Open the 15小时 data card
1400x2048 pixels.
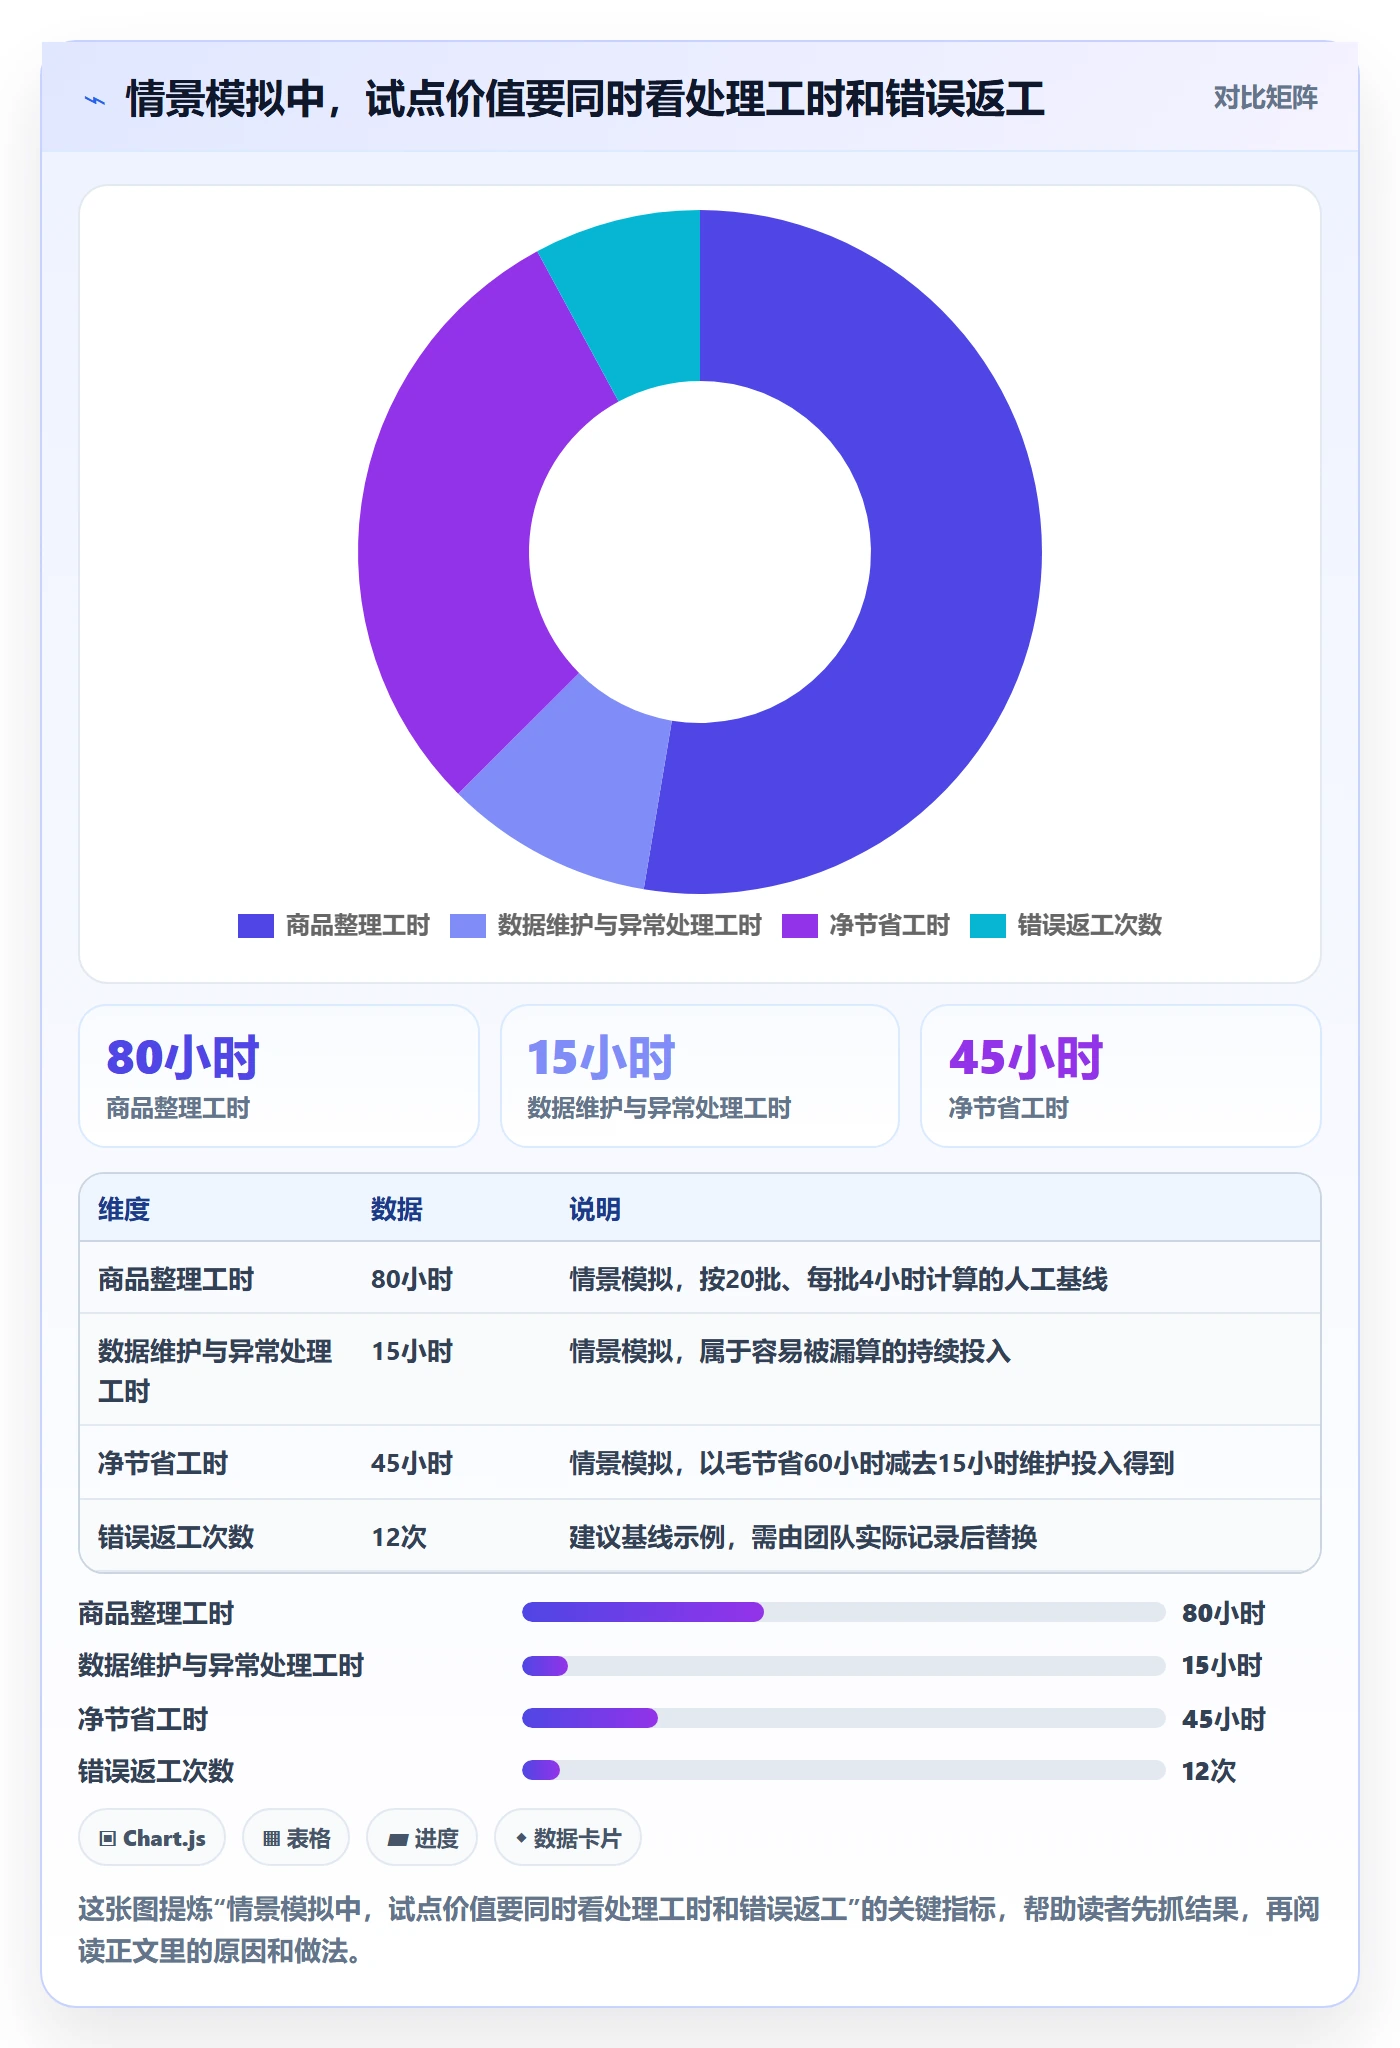coord(700,1076)
